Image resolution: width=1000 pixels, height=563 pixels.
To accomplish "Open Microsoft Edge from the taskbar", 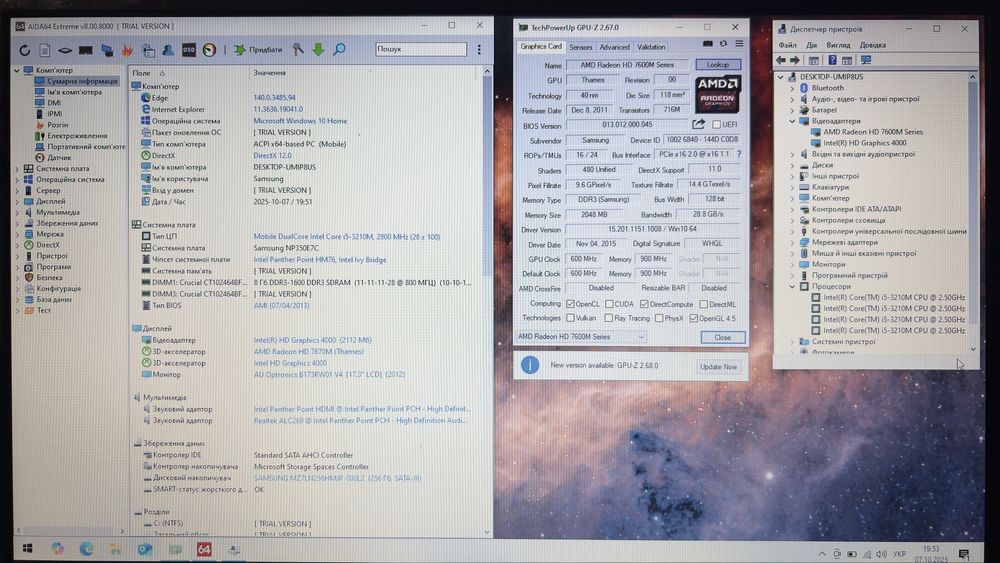I will point(86,549).
